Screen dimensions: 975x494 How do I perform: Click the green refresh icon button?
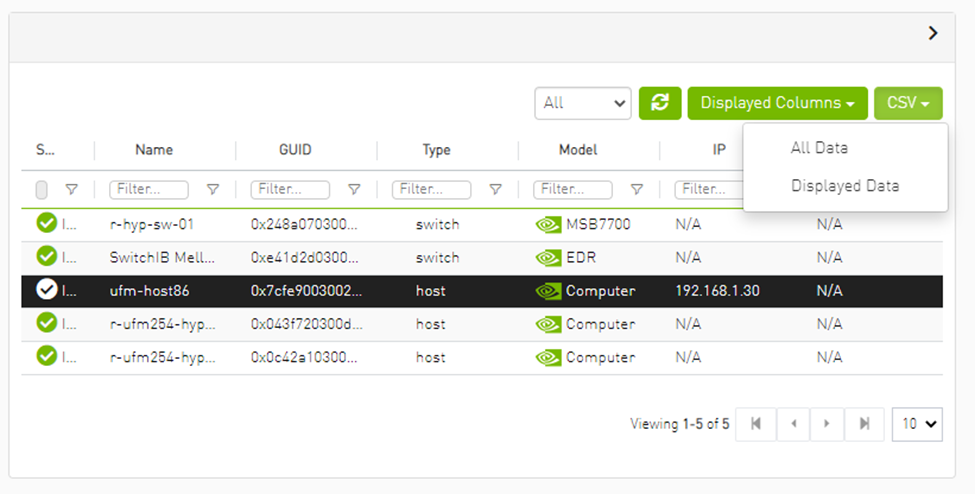660,103
